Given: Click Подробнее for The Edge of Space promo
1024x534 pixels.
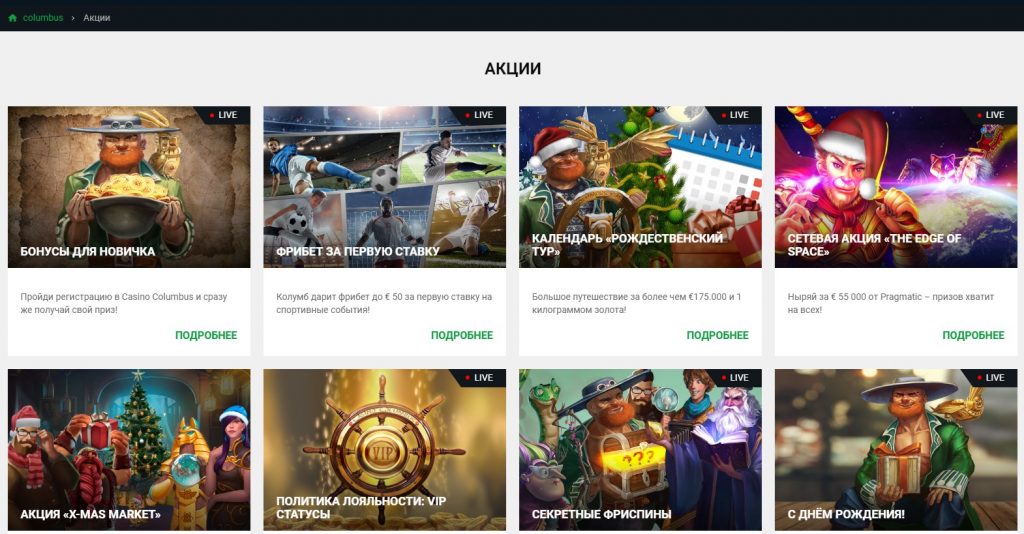Looking at the screenshot, I should 973,335.
